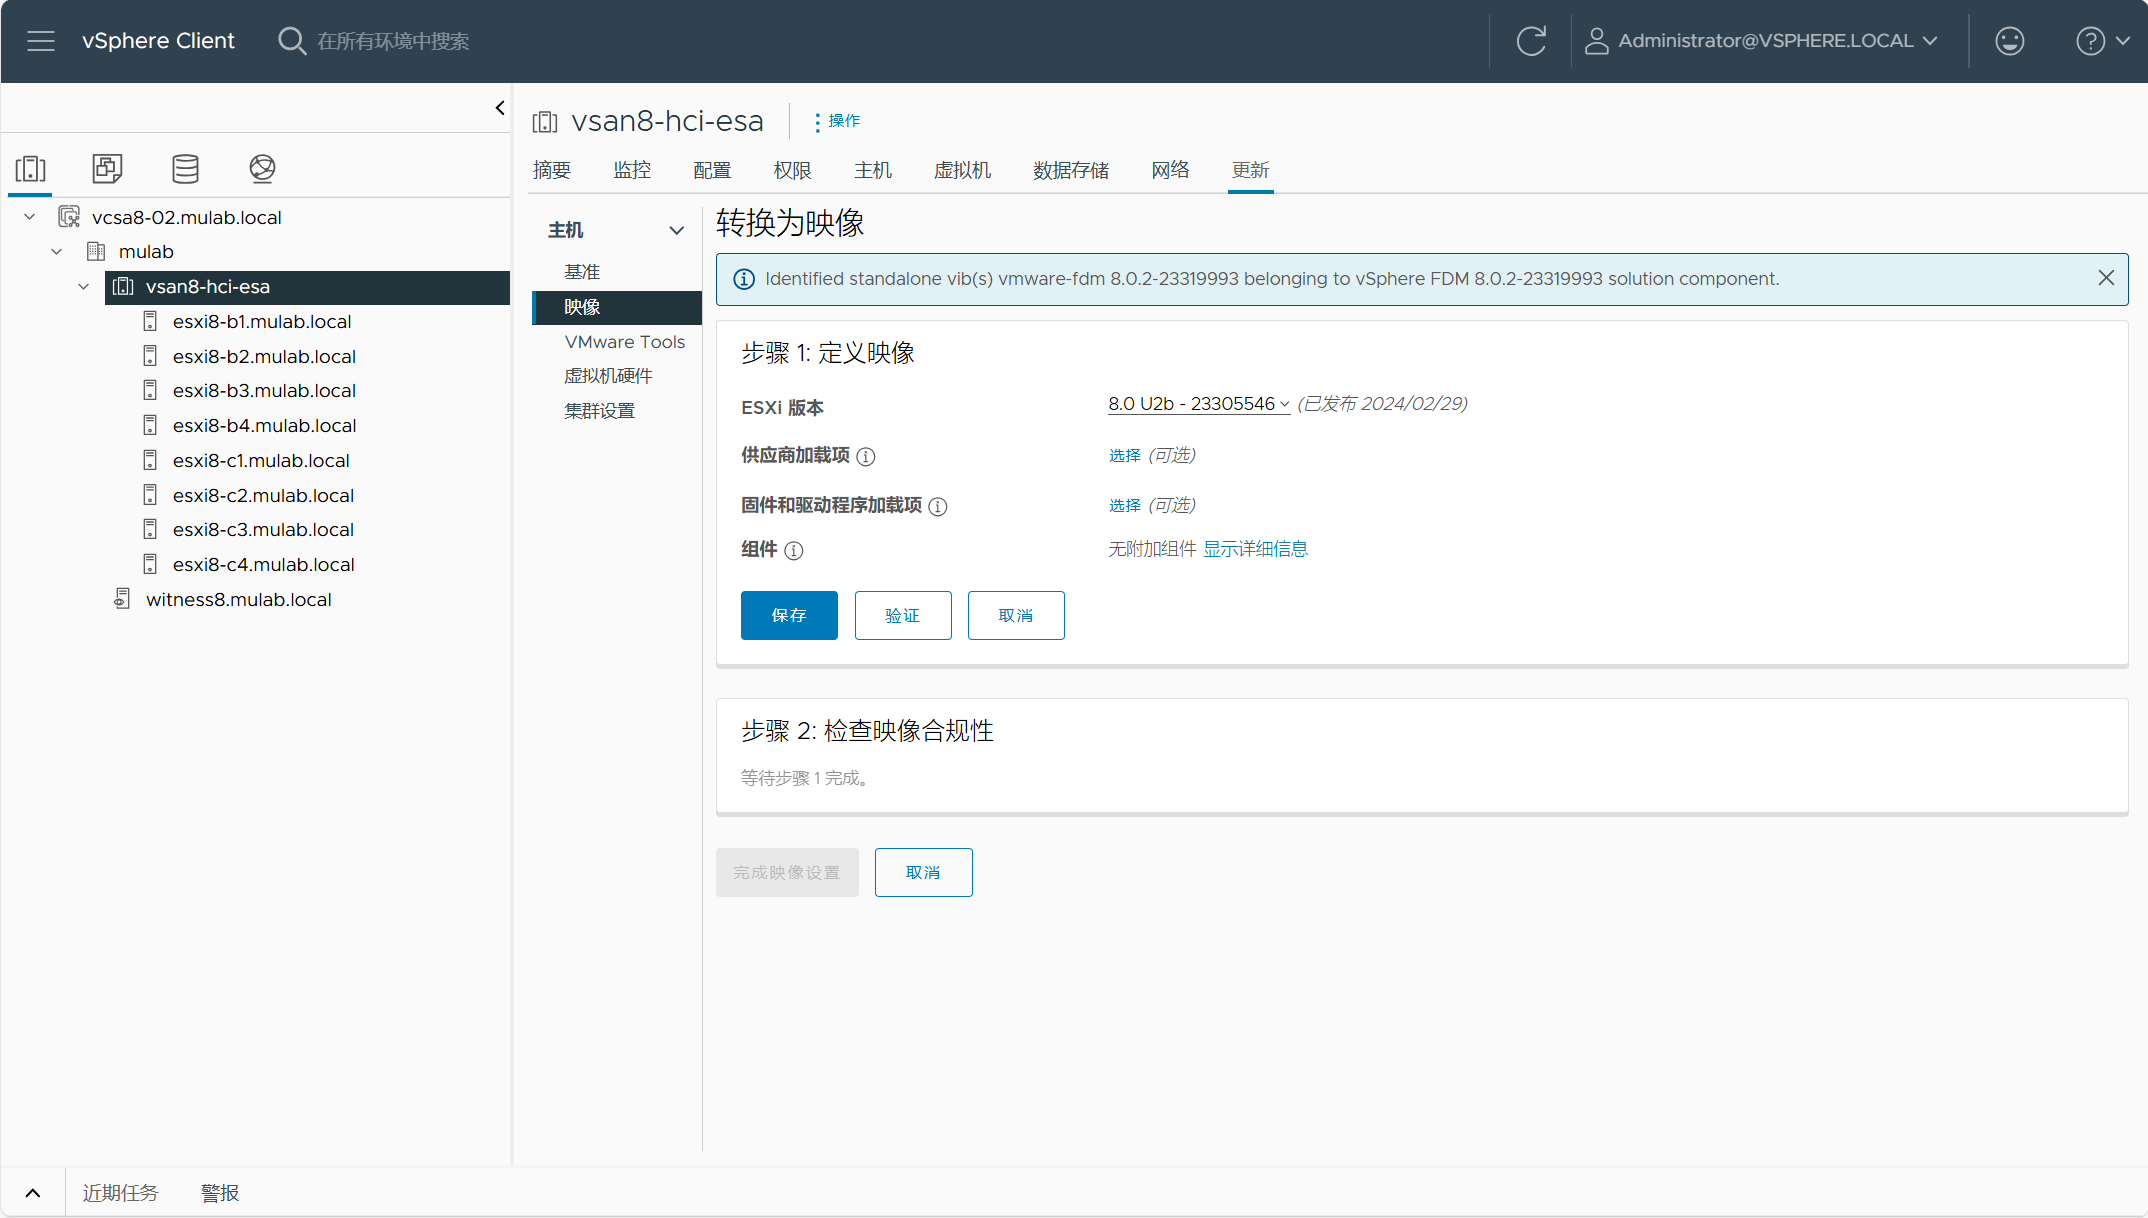Open the feedback smiley icon
The image size is (2148, 1218).
click(x=2009, y=41)
